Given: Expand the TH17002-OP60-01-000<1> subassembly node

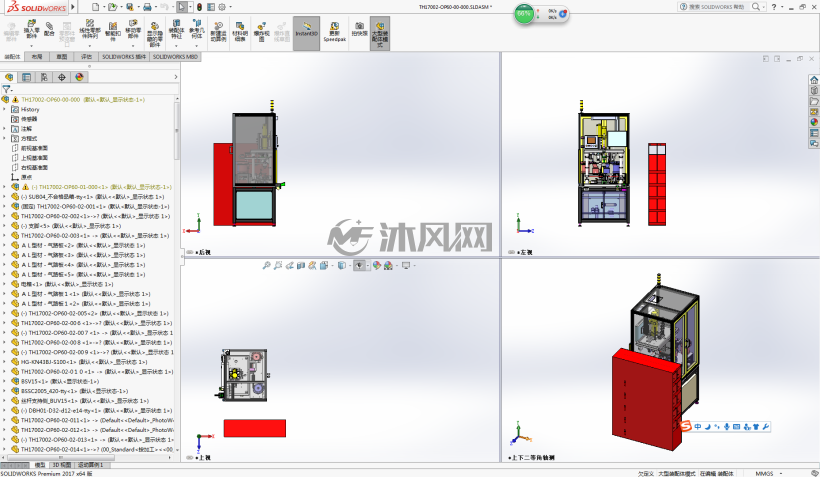Looking at the screenshot, I should coord(5,187).
